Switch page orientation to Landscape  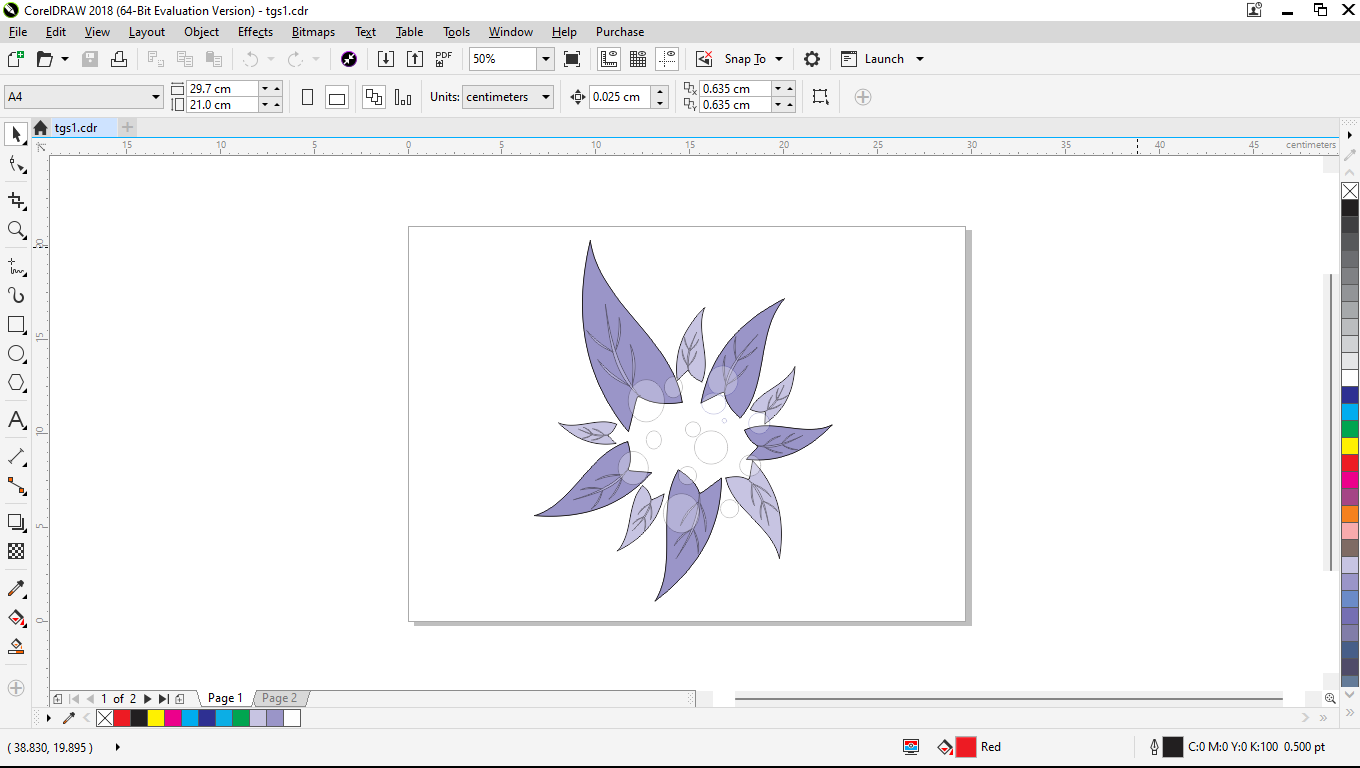pos(337,97)
